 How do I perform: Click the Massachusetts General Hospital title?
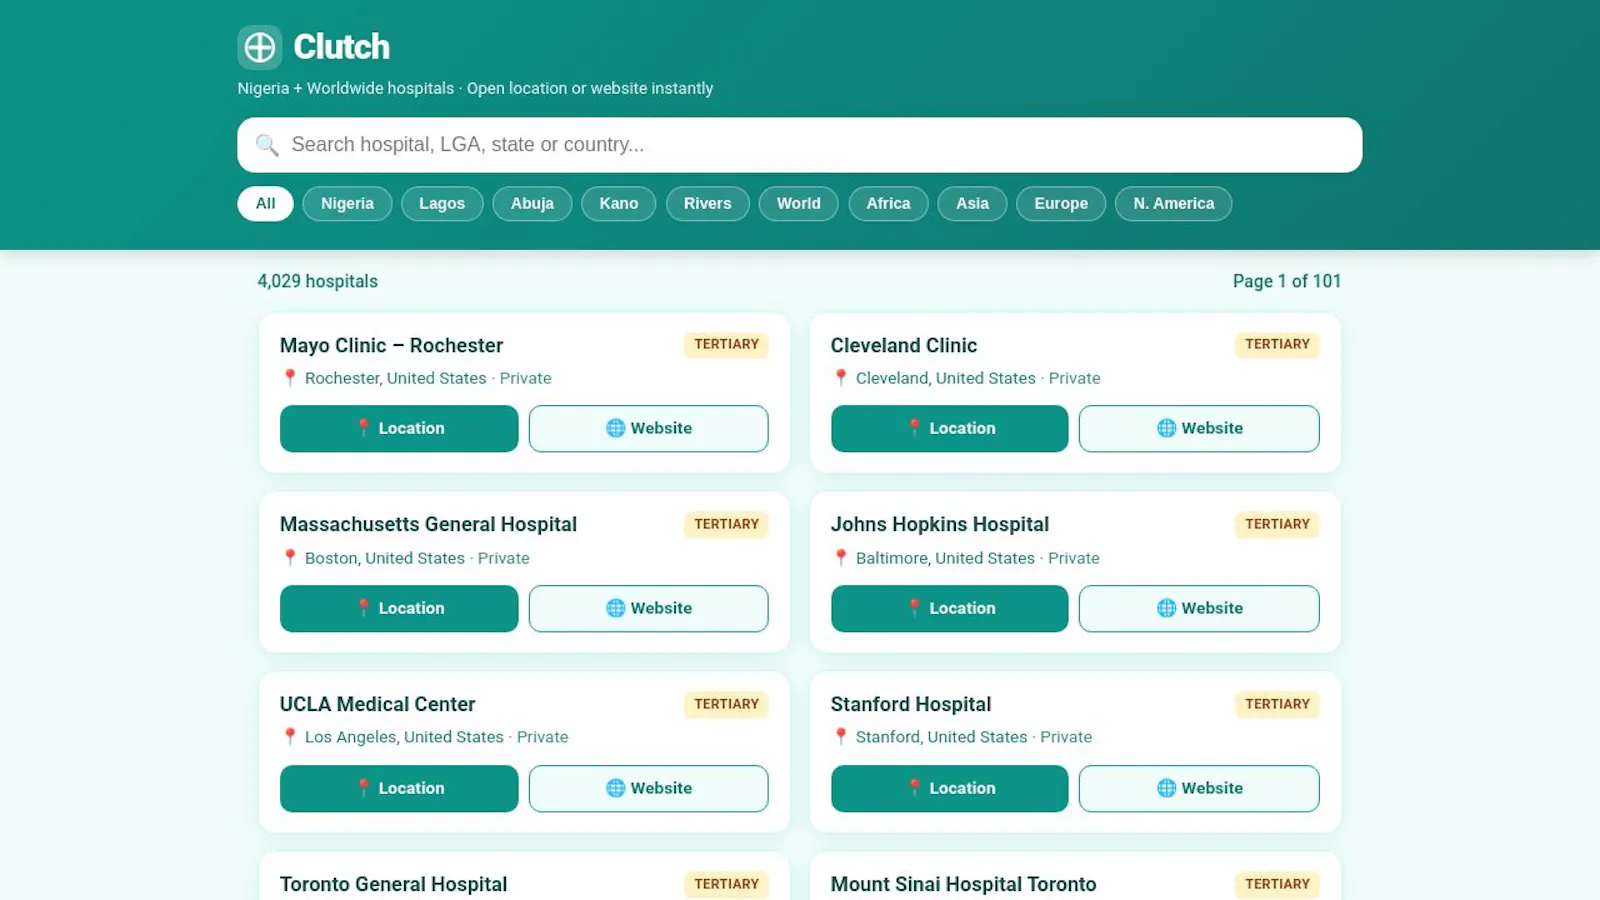pyautogui.click(x=428, y=524)
